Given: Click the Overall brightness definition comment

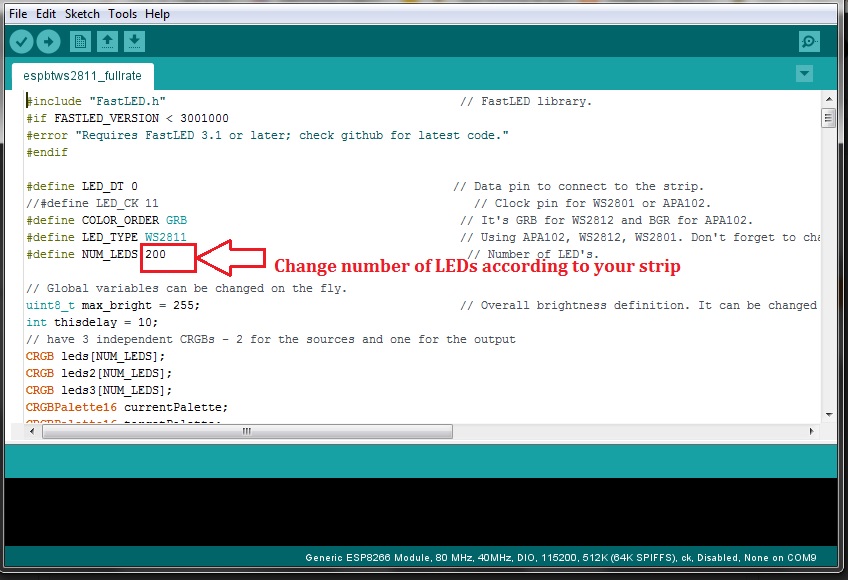Looking at the screenshot, I should click(639, 306).
